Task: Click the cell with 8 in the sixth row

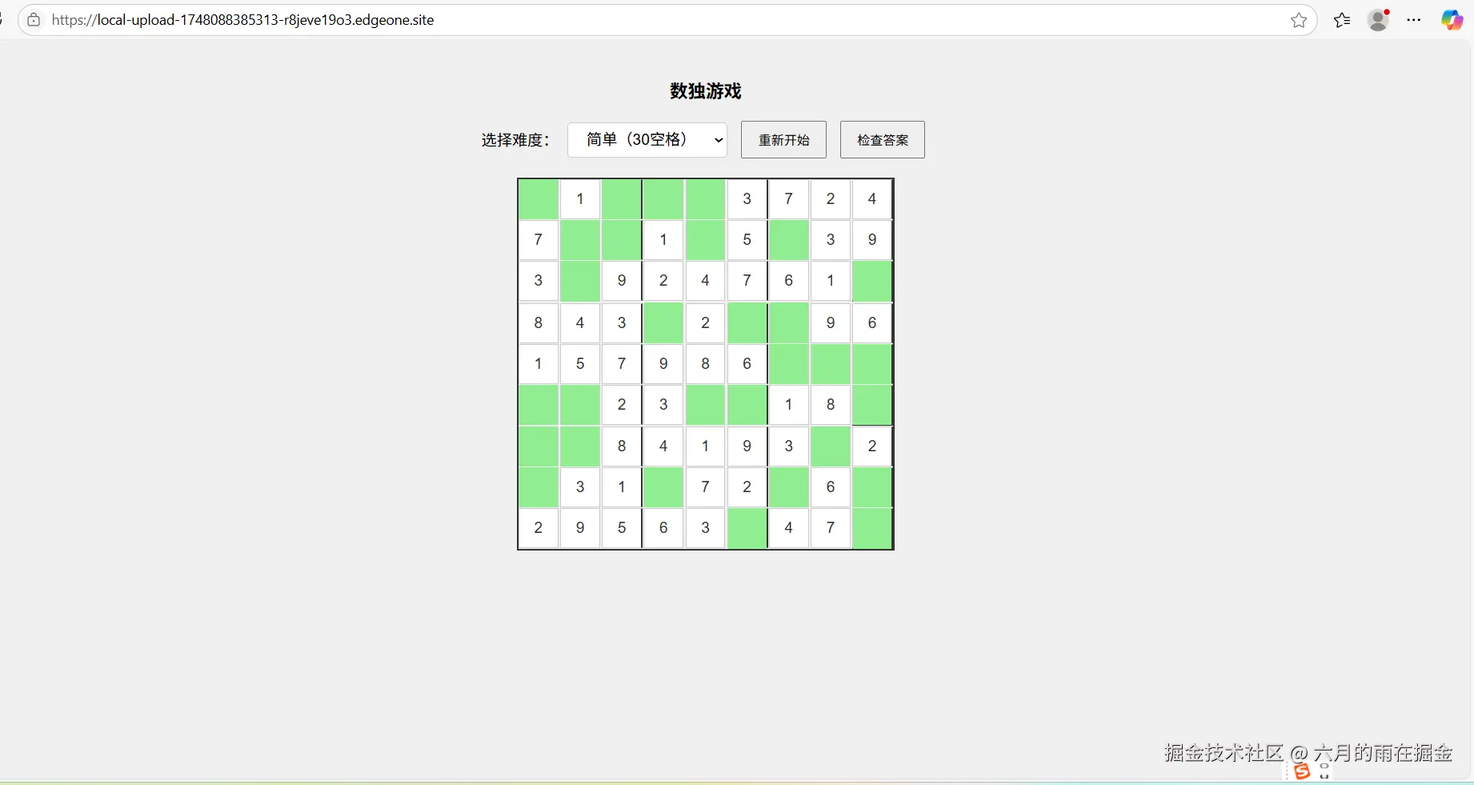Action: click(x=830, y=405)
